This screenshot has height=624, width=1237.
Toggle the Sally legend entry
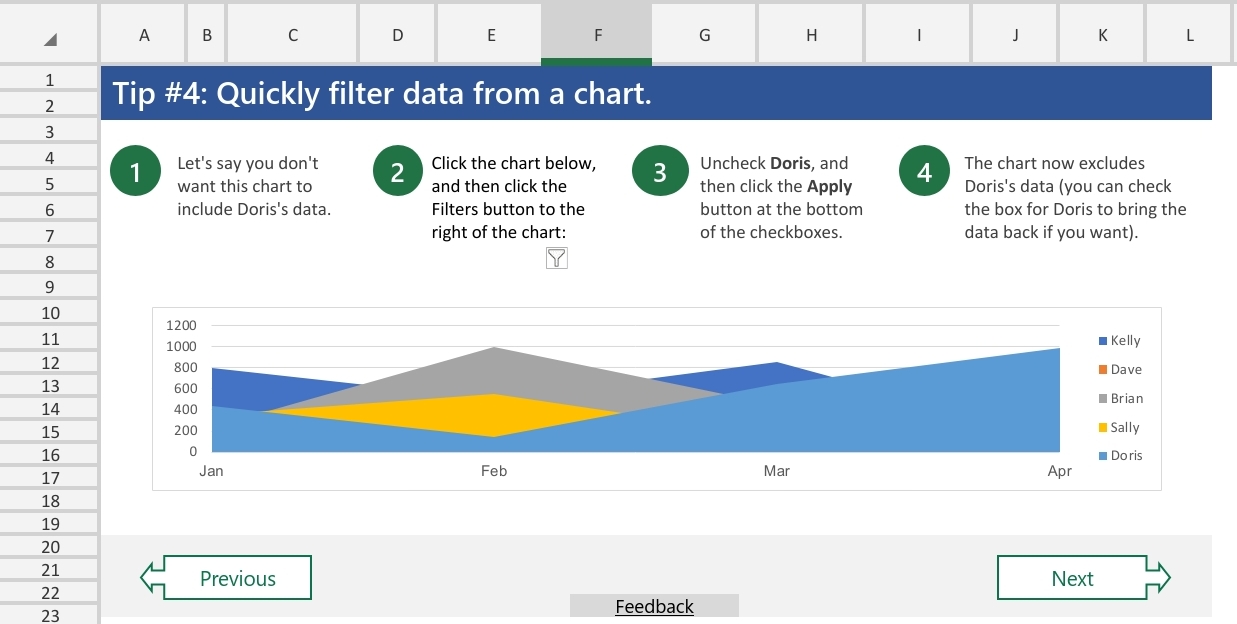click(1124, 427)
